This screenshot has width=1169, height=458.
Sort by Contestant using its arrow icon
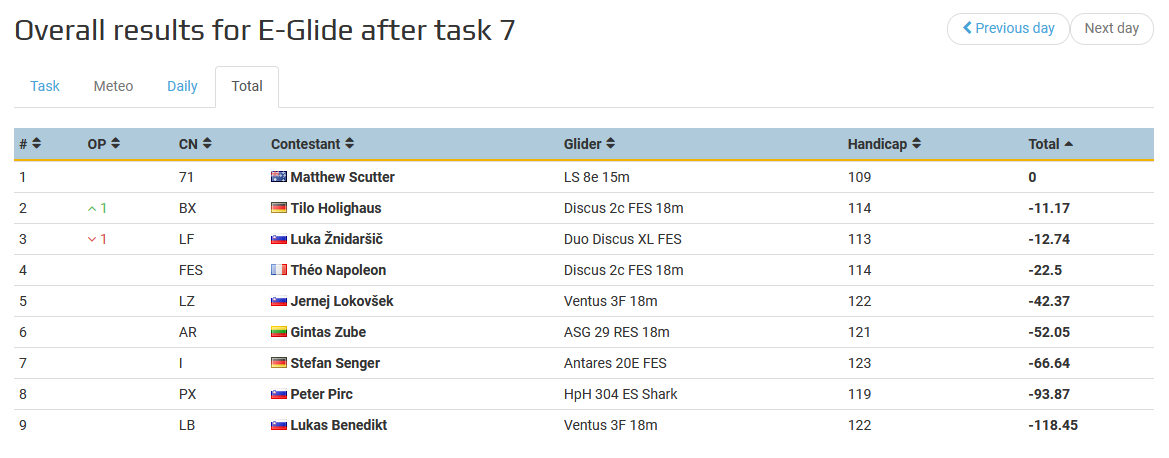click(x=350, y=144)
